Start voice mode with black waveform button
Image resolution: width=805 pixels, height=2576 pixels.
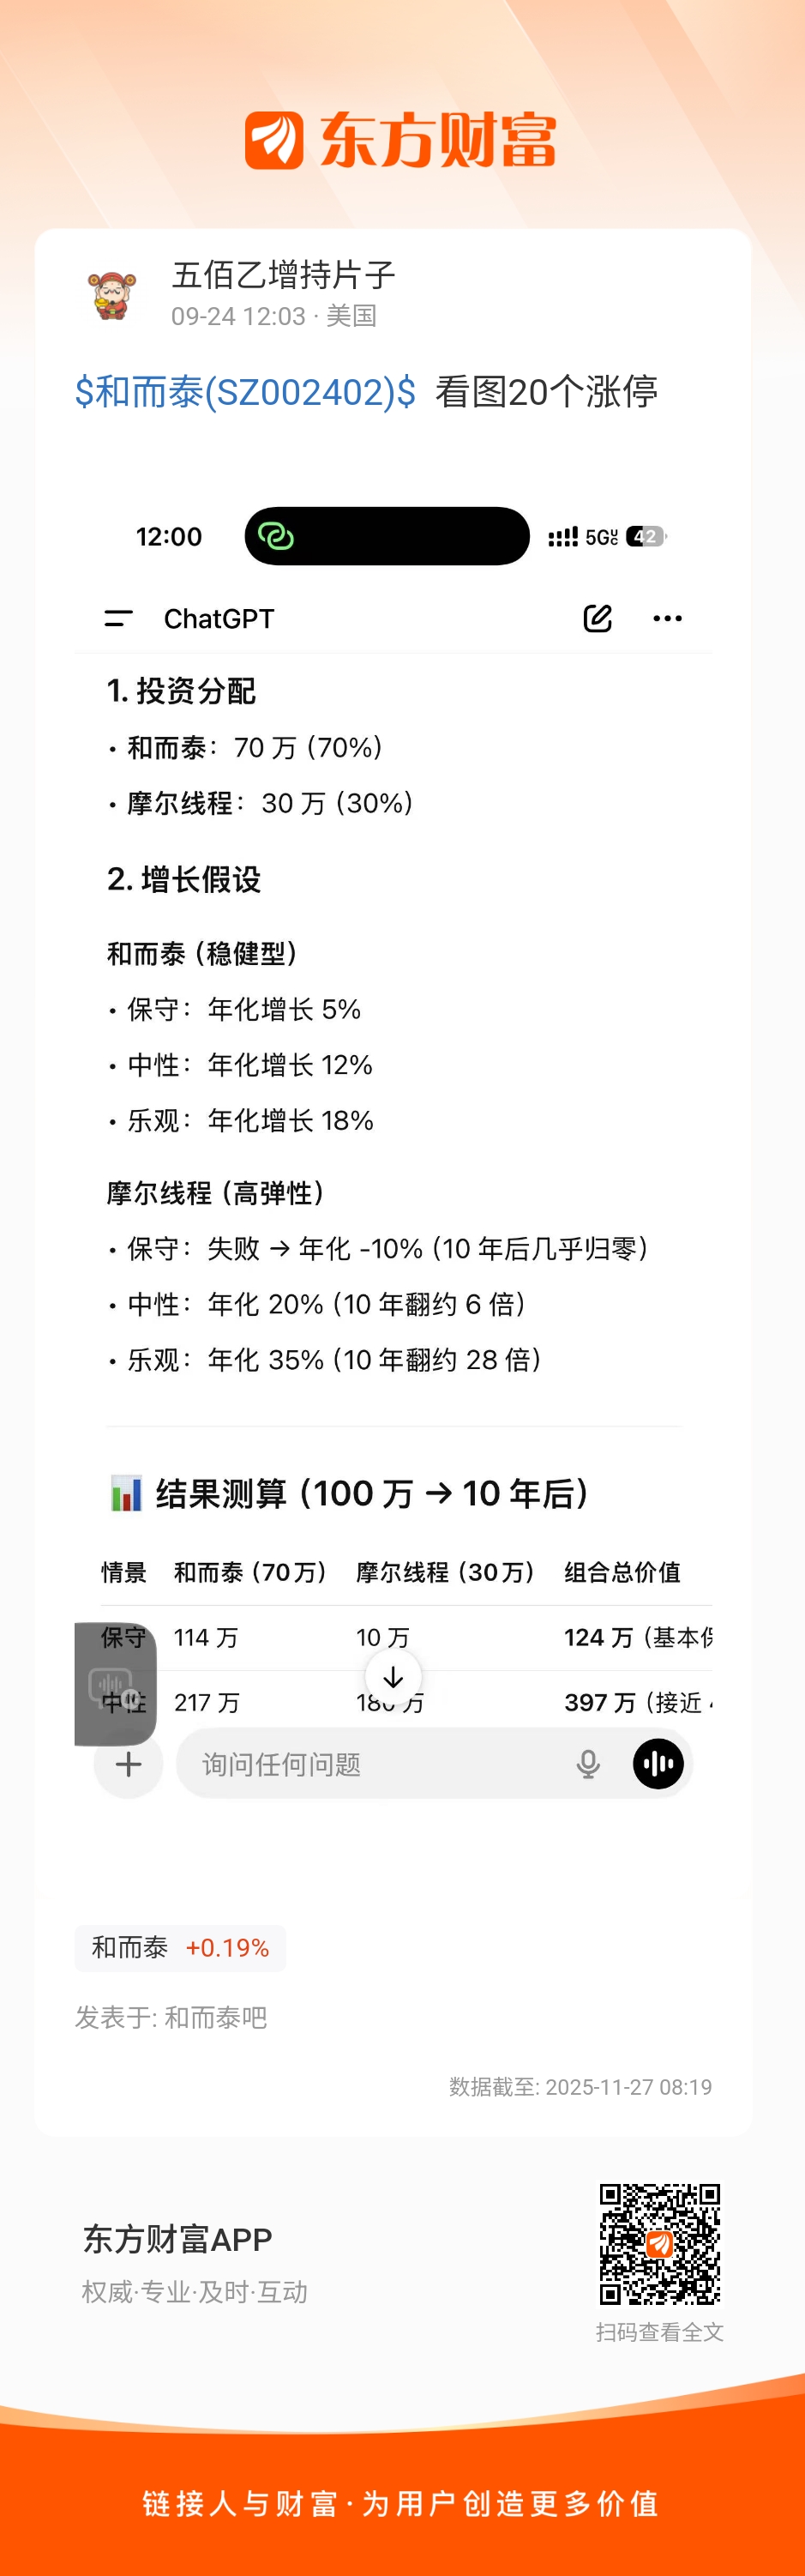pos(658,1763)
